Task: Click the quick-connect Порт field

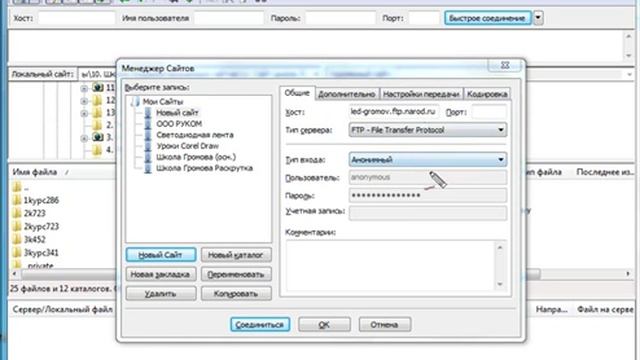Action: pos(424,18)
